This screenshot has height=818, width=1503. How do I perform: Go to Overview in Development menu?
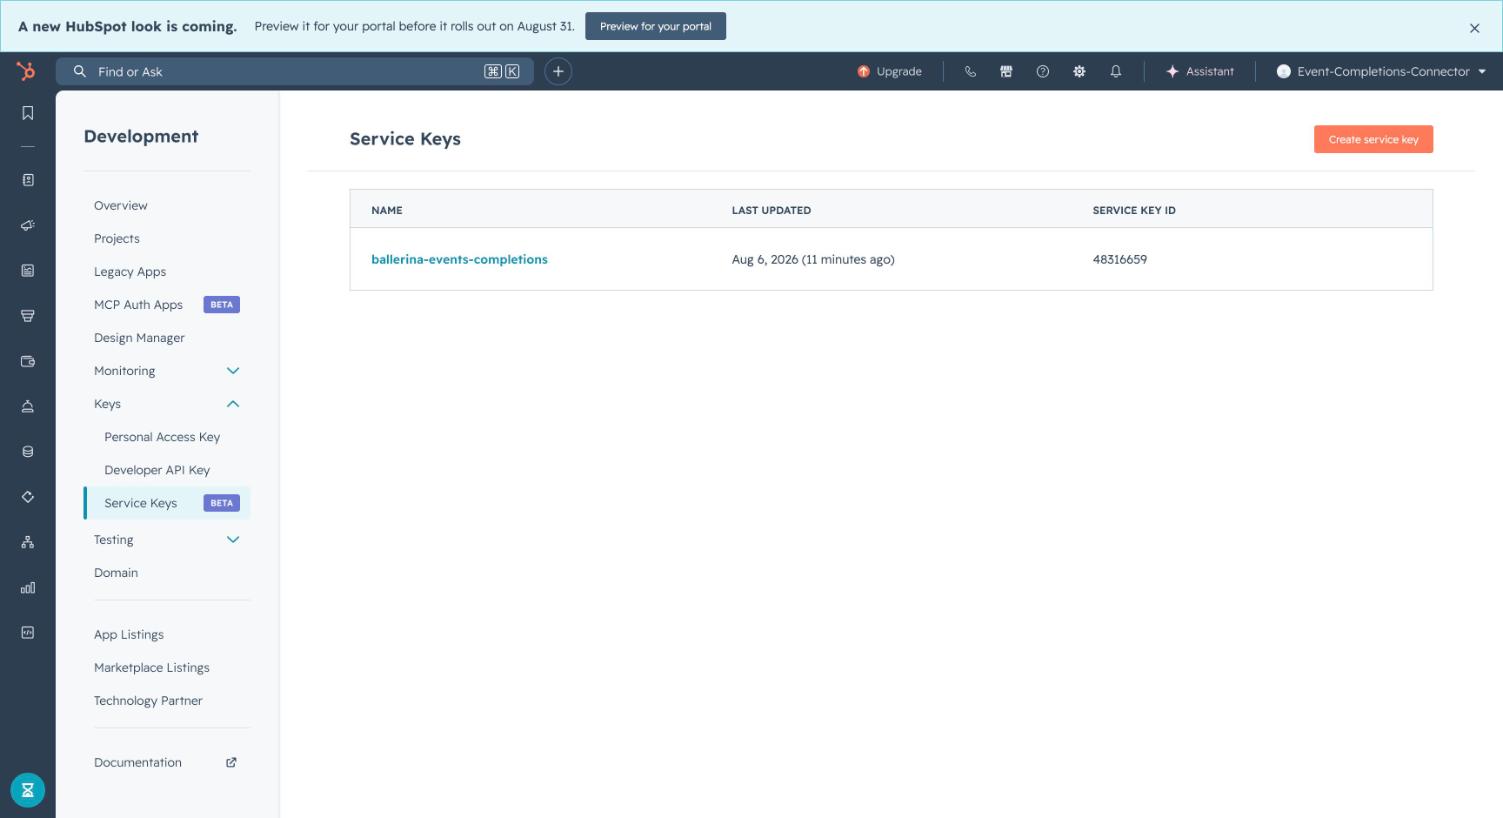(x=121, y=206)
